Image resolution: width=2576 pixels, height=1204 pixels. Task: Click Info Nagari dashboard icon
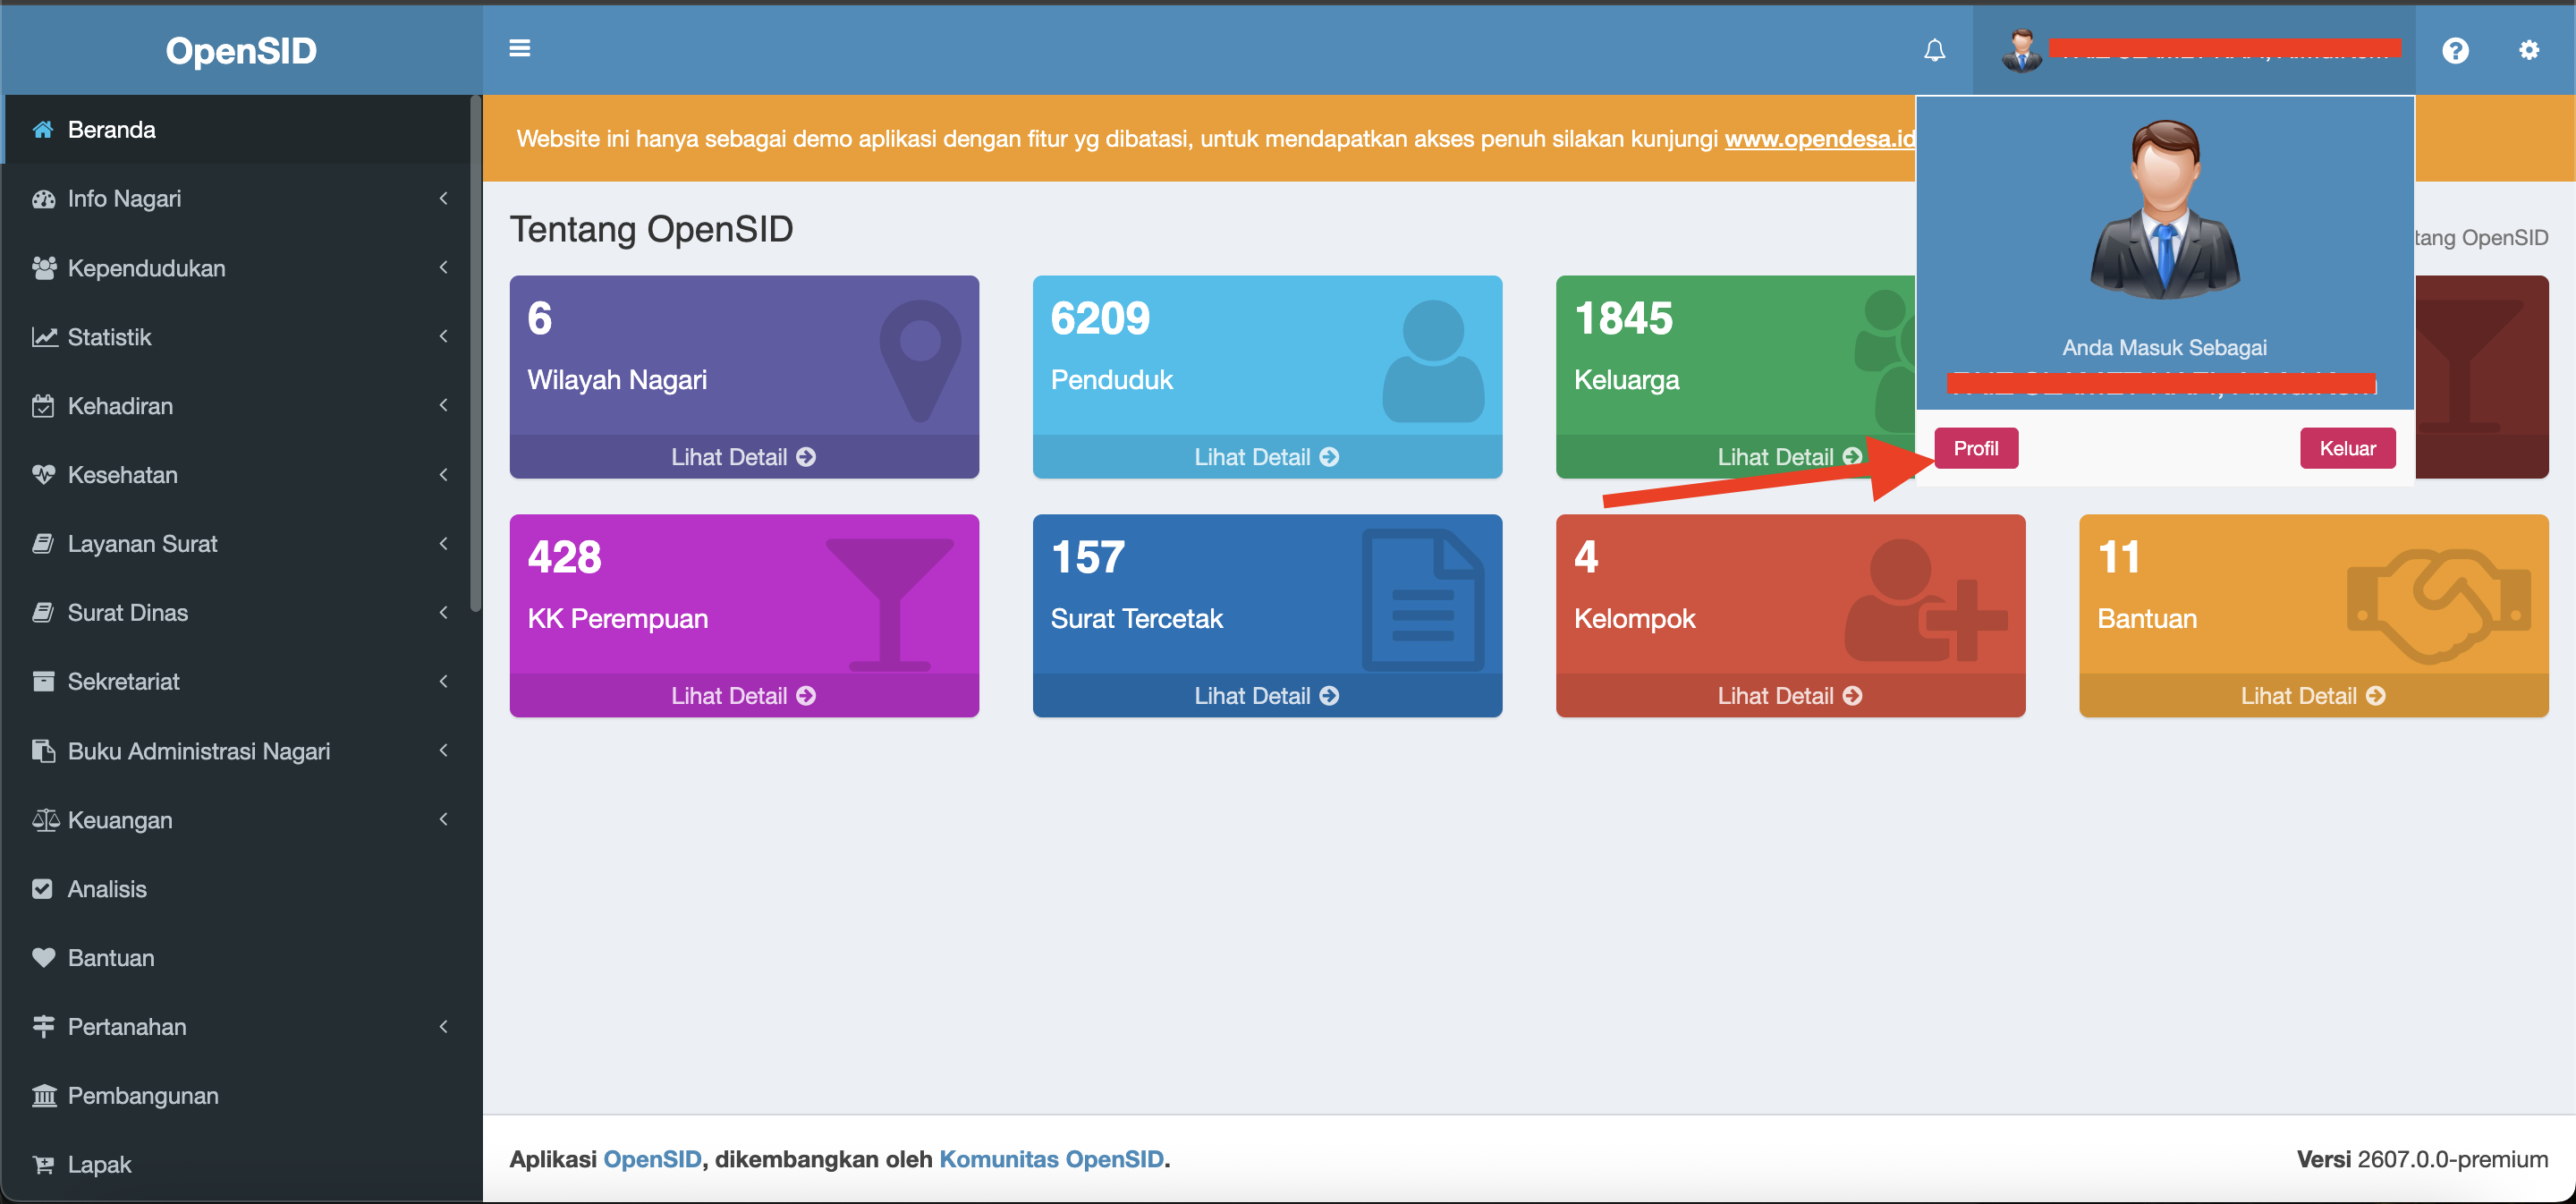(x=43, y=199)
